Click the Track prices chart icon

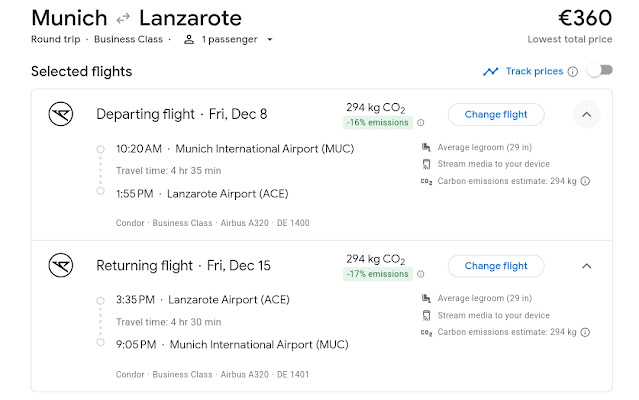[x=490, y=72]
